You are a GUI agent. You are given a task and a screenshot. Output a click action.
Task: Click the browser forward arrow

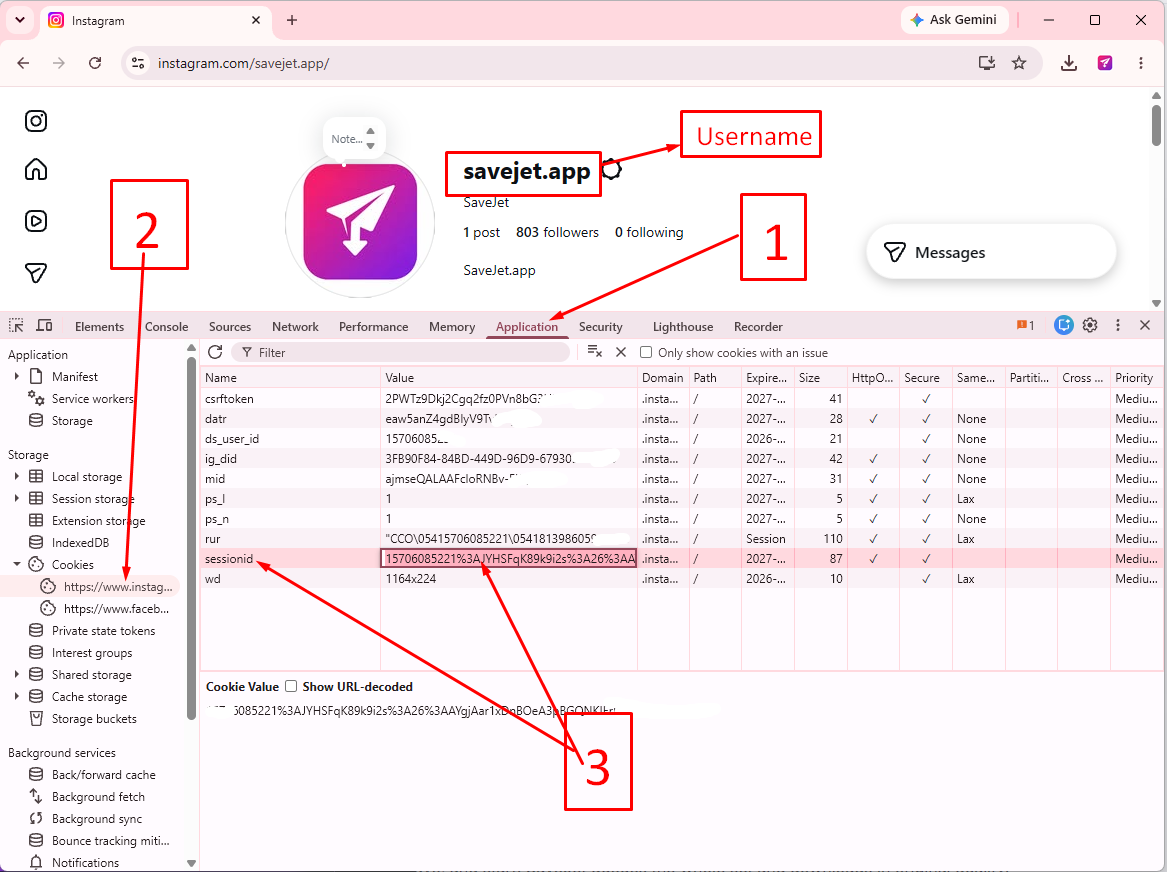[x=59, y=63]
